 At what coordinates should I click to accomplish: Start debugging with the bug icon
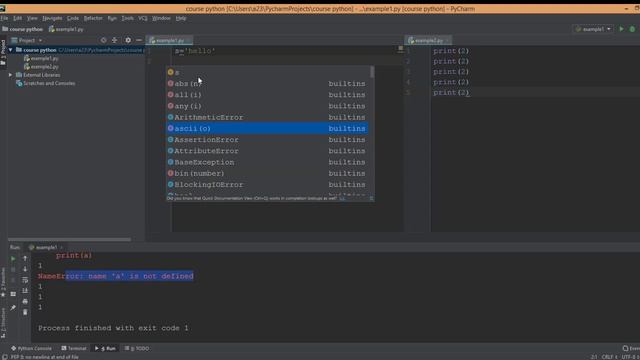632,29
